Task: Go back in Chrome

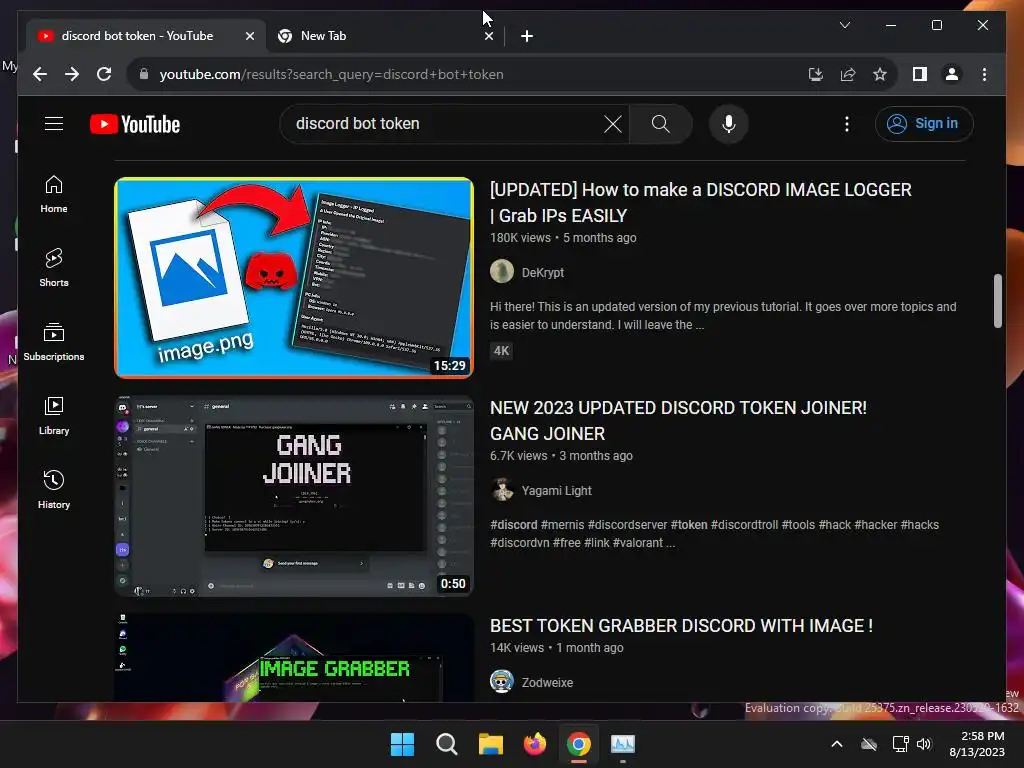Action: [x=40, y=74]
